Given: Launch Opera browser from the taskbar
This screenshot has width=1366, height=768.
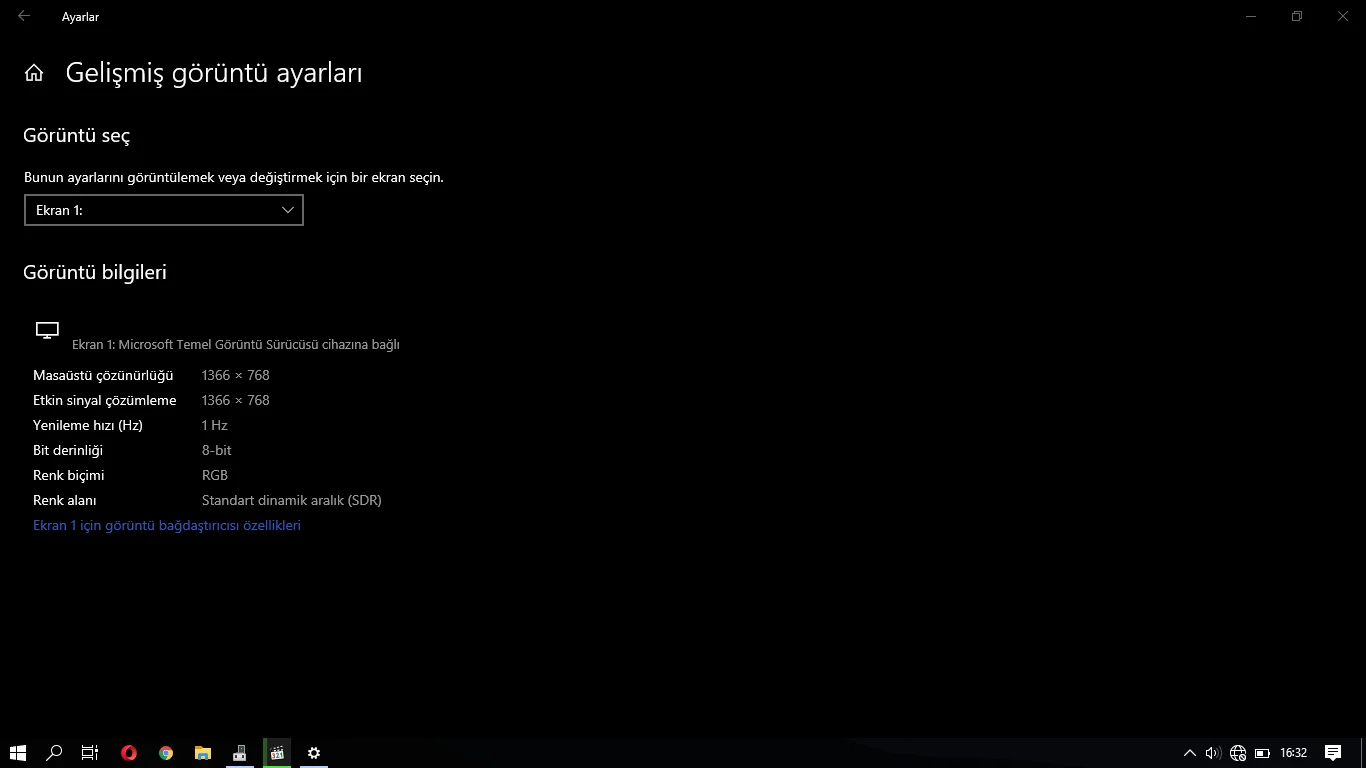Looking at the screenshot, I should click(129, 753).
